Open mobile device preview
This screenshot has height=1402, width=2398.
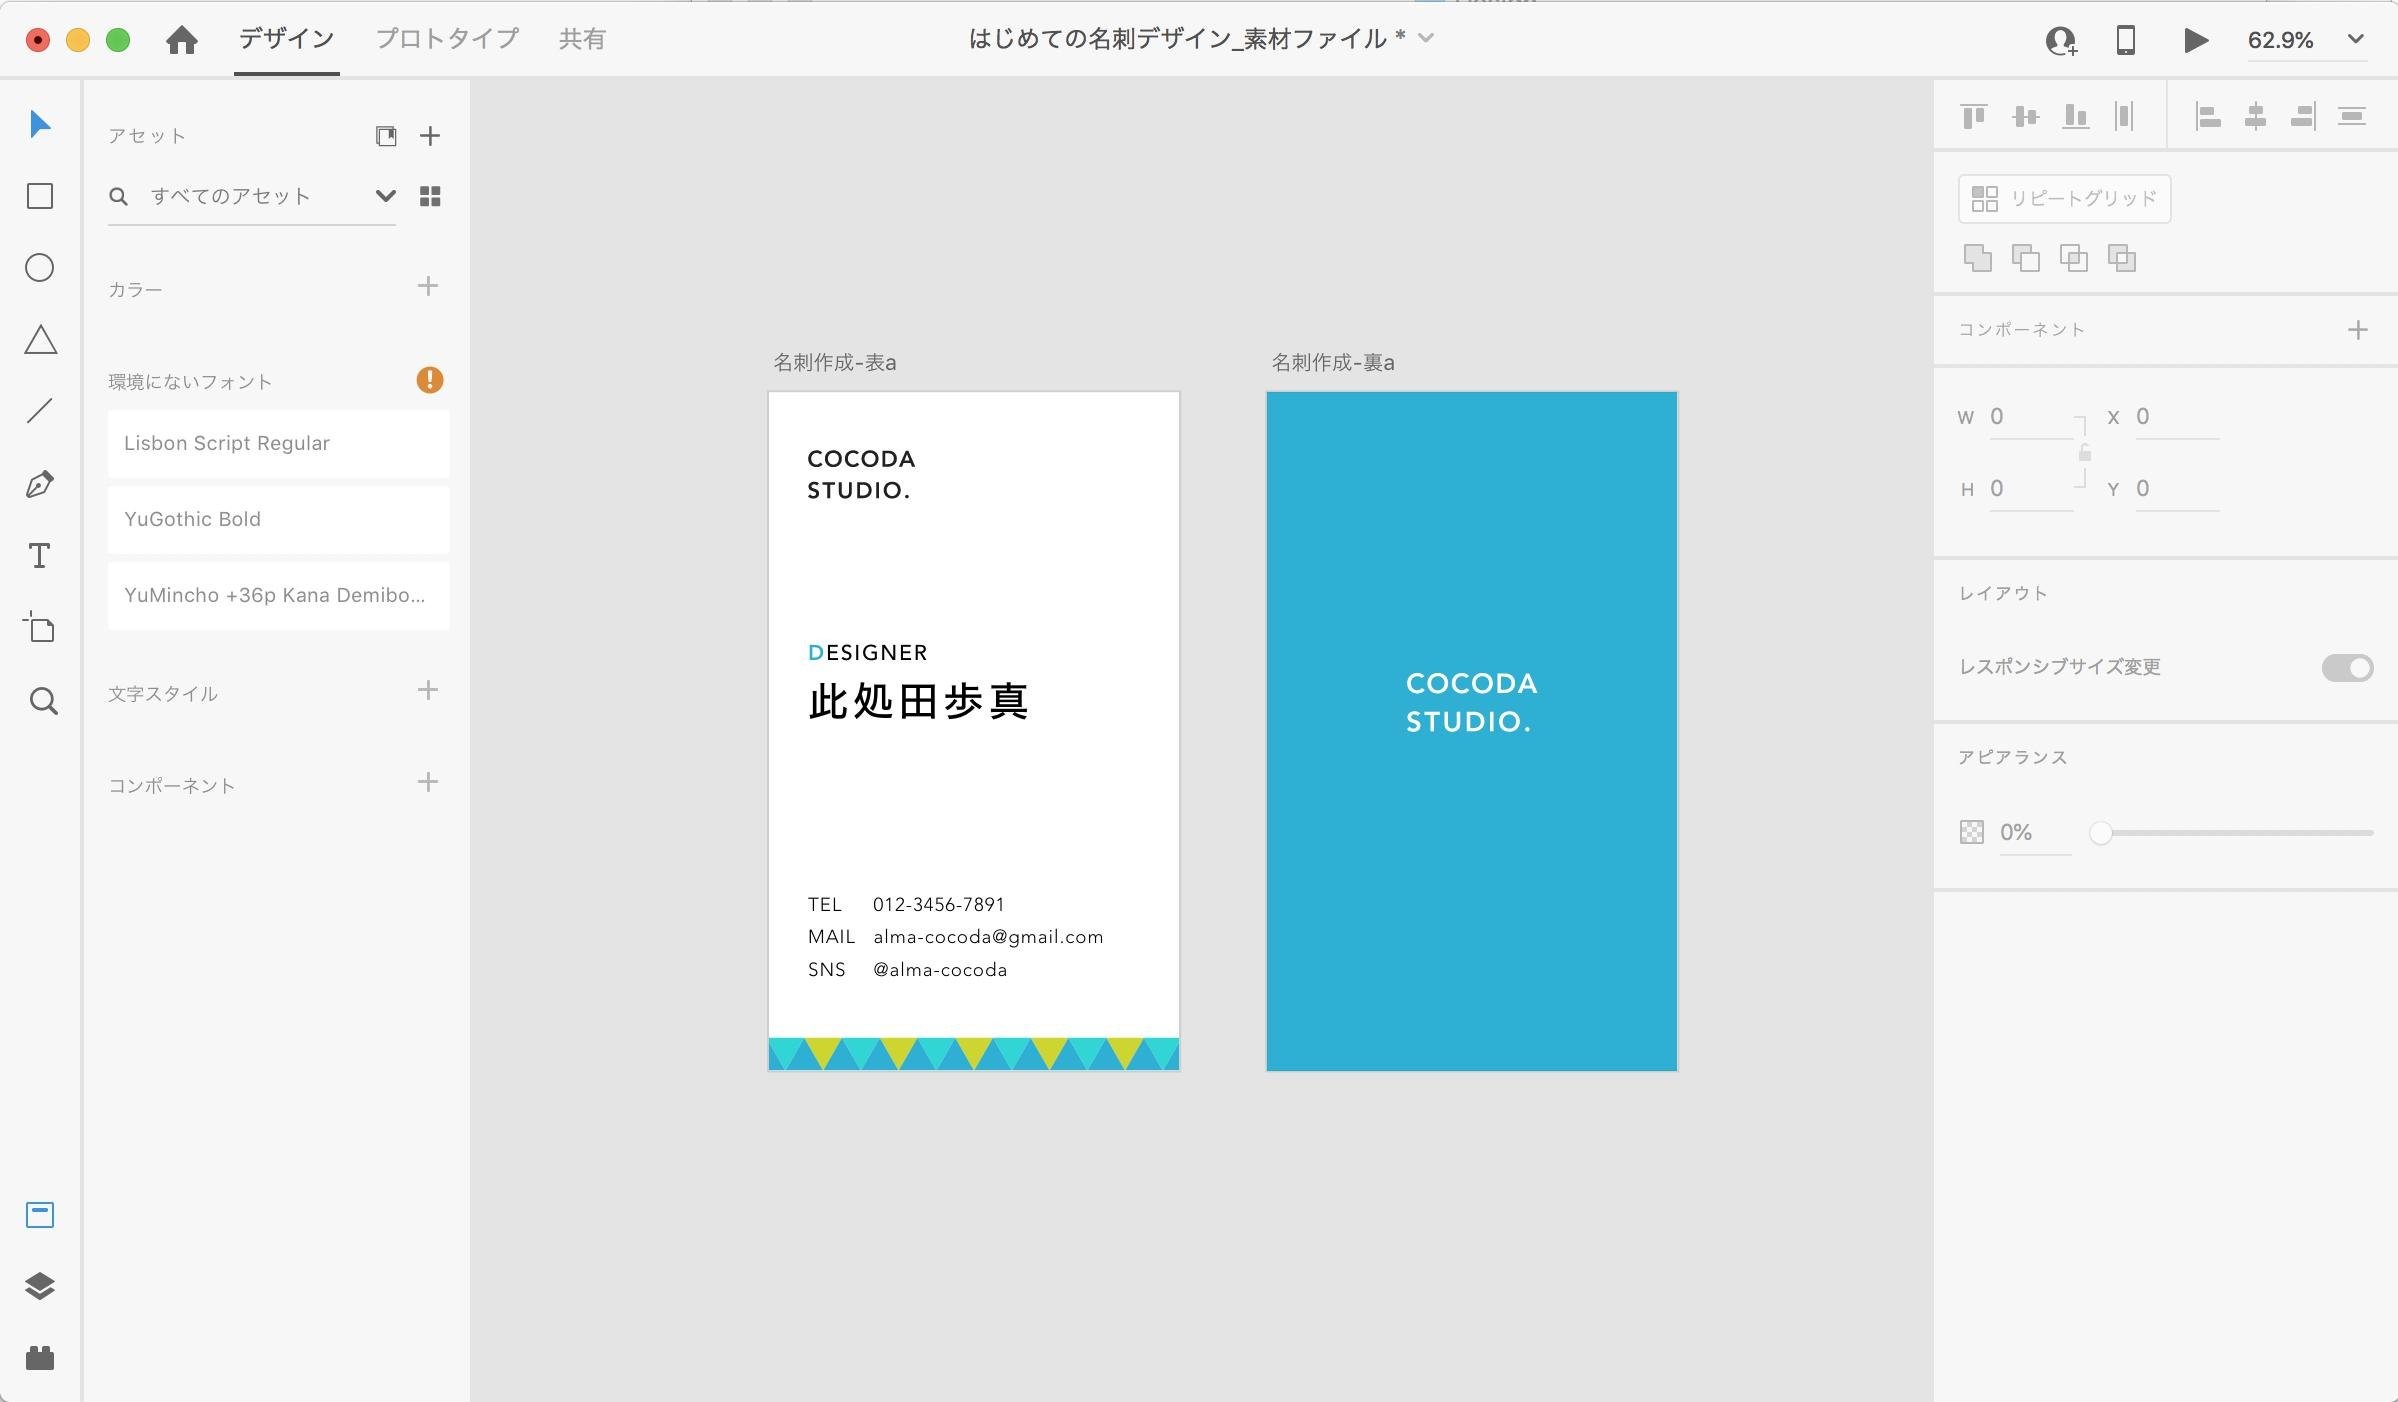(2126, 40)
